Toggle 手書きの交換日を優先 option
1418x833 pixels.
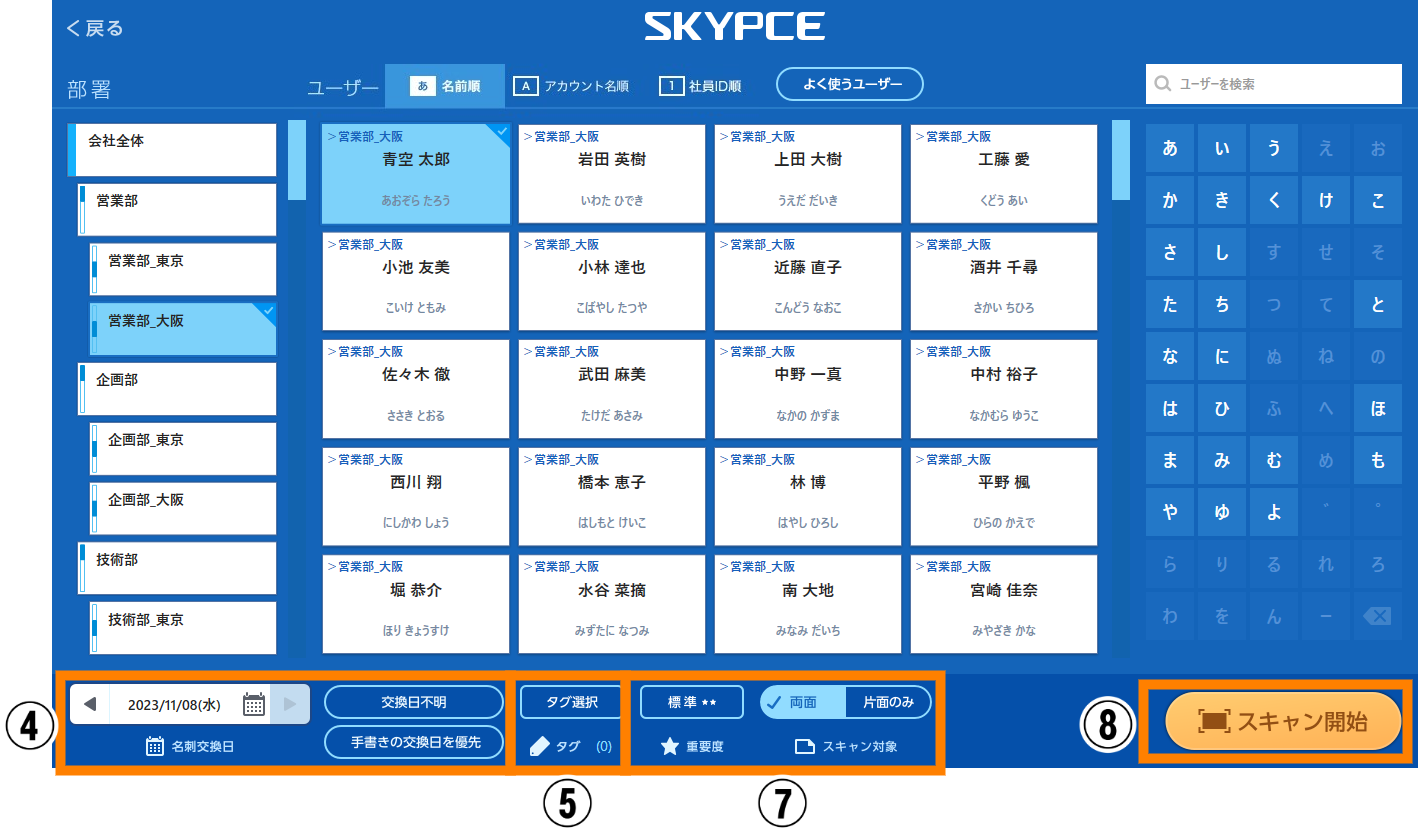tap(414, 742)
